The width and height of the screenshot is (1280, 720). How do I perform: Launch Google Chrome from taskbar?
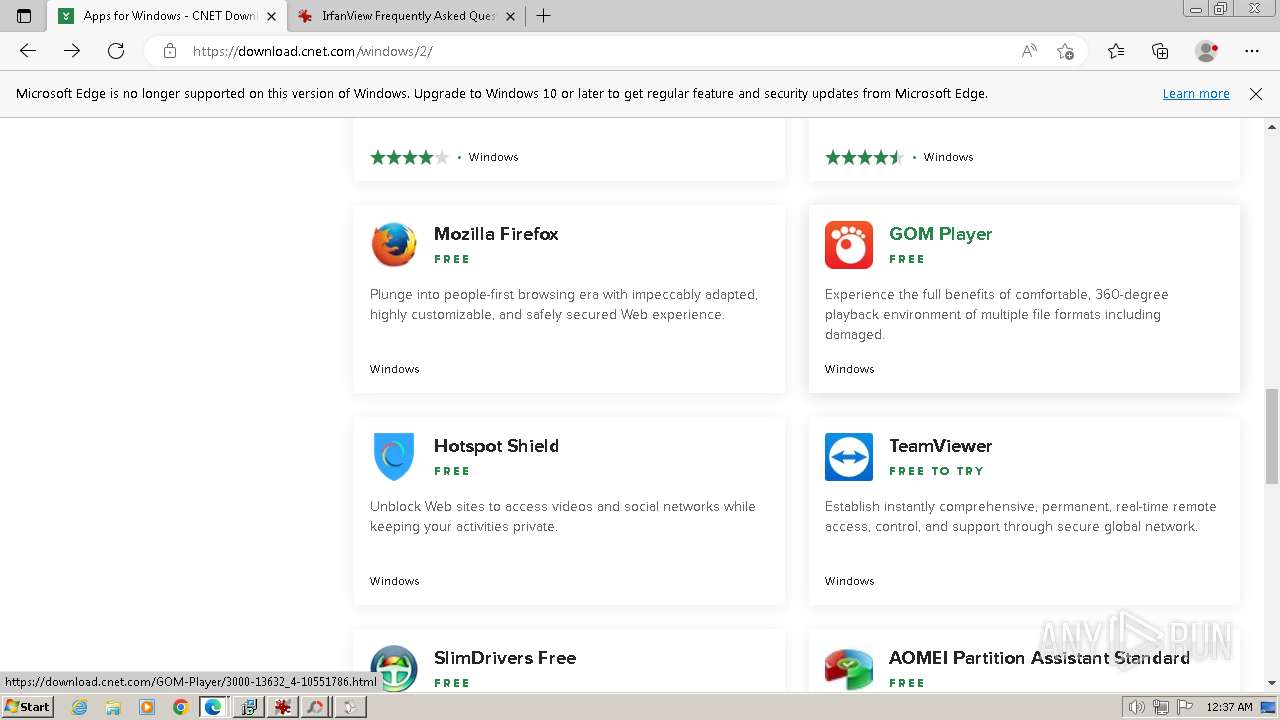(x=180, y=707)
